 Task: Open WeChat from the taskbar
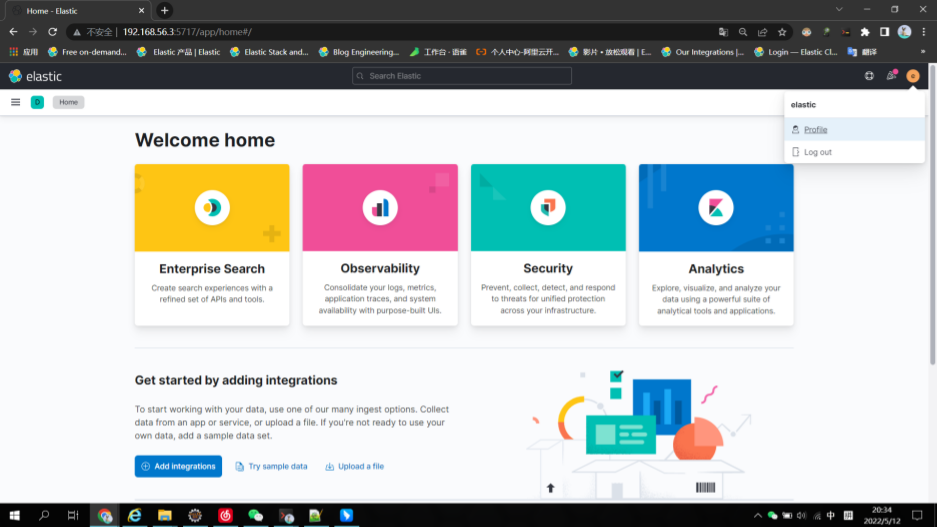pyautogui.click(x=255, y=515)
